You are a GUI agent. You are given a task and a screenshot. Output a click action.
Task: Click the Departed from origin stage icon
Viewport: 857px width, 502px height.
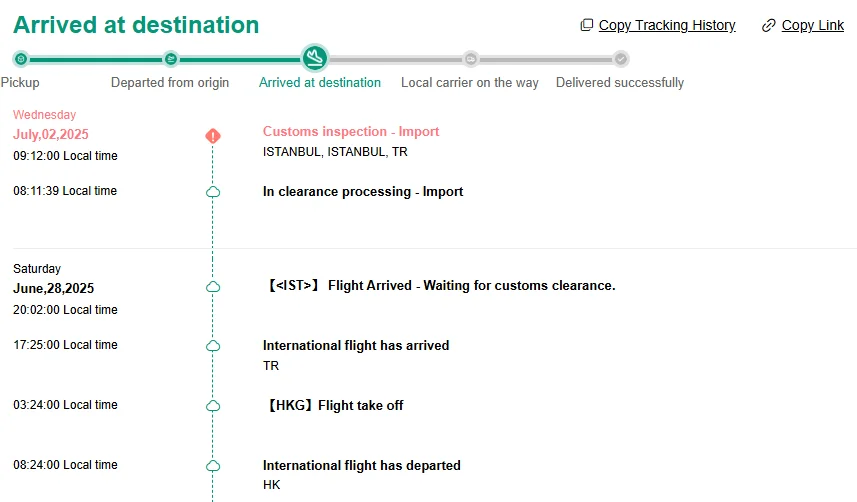point(170,59)
